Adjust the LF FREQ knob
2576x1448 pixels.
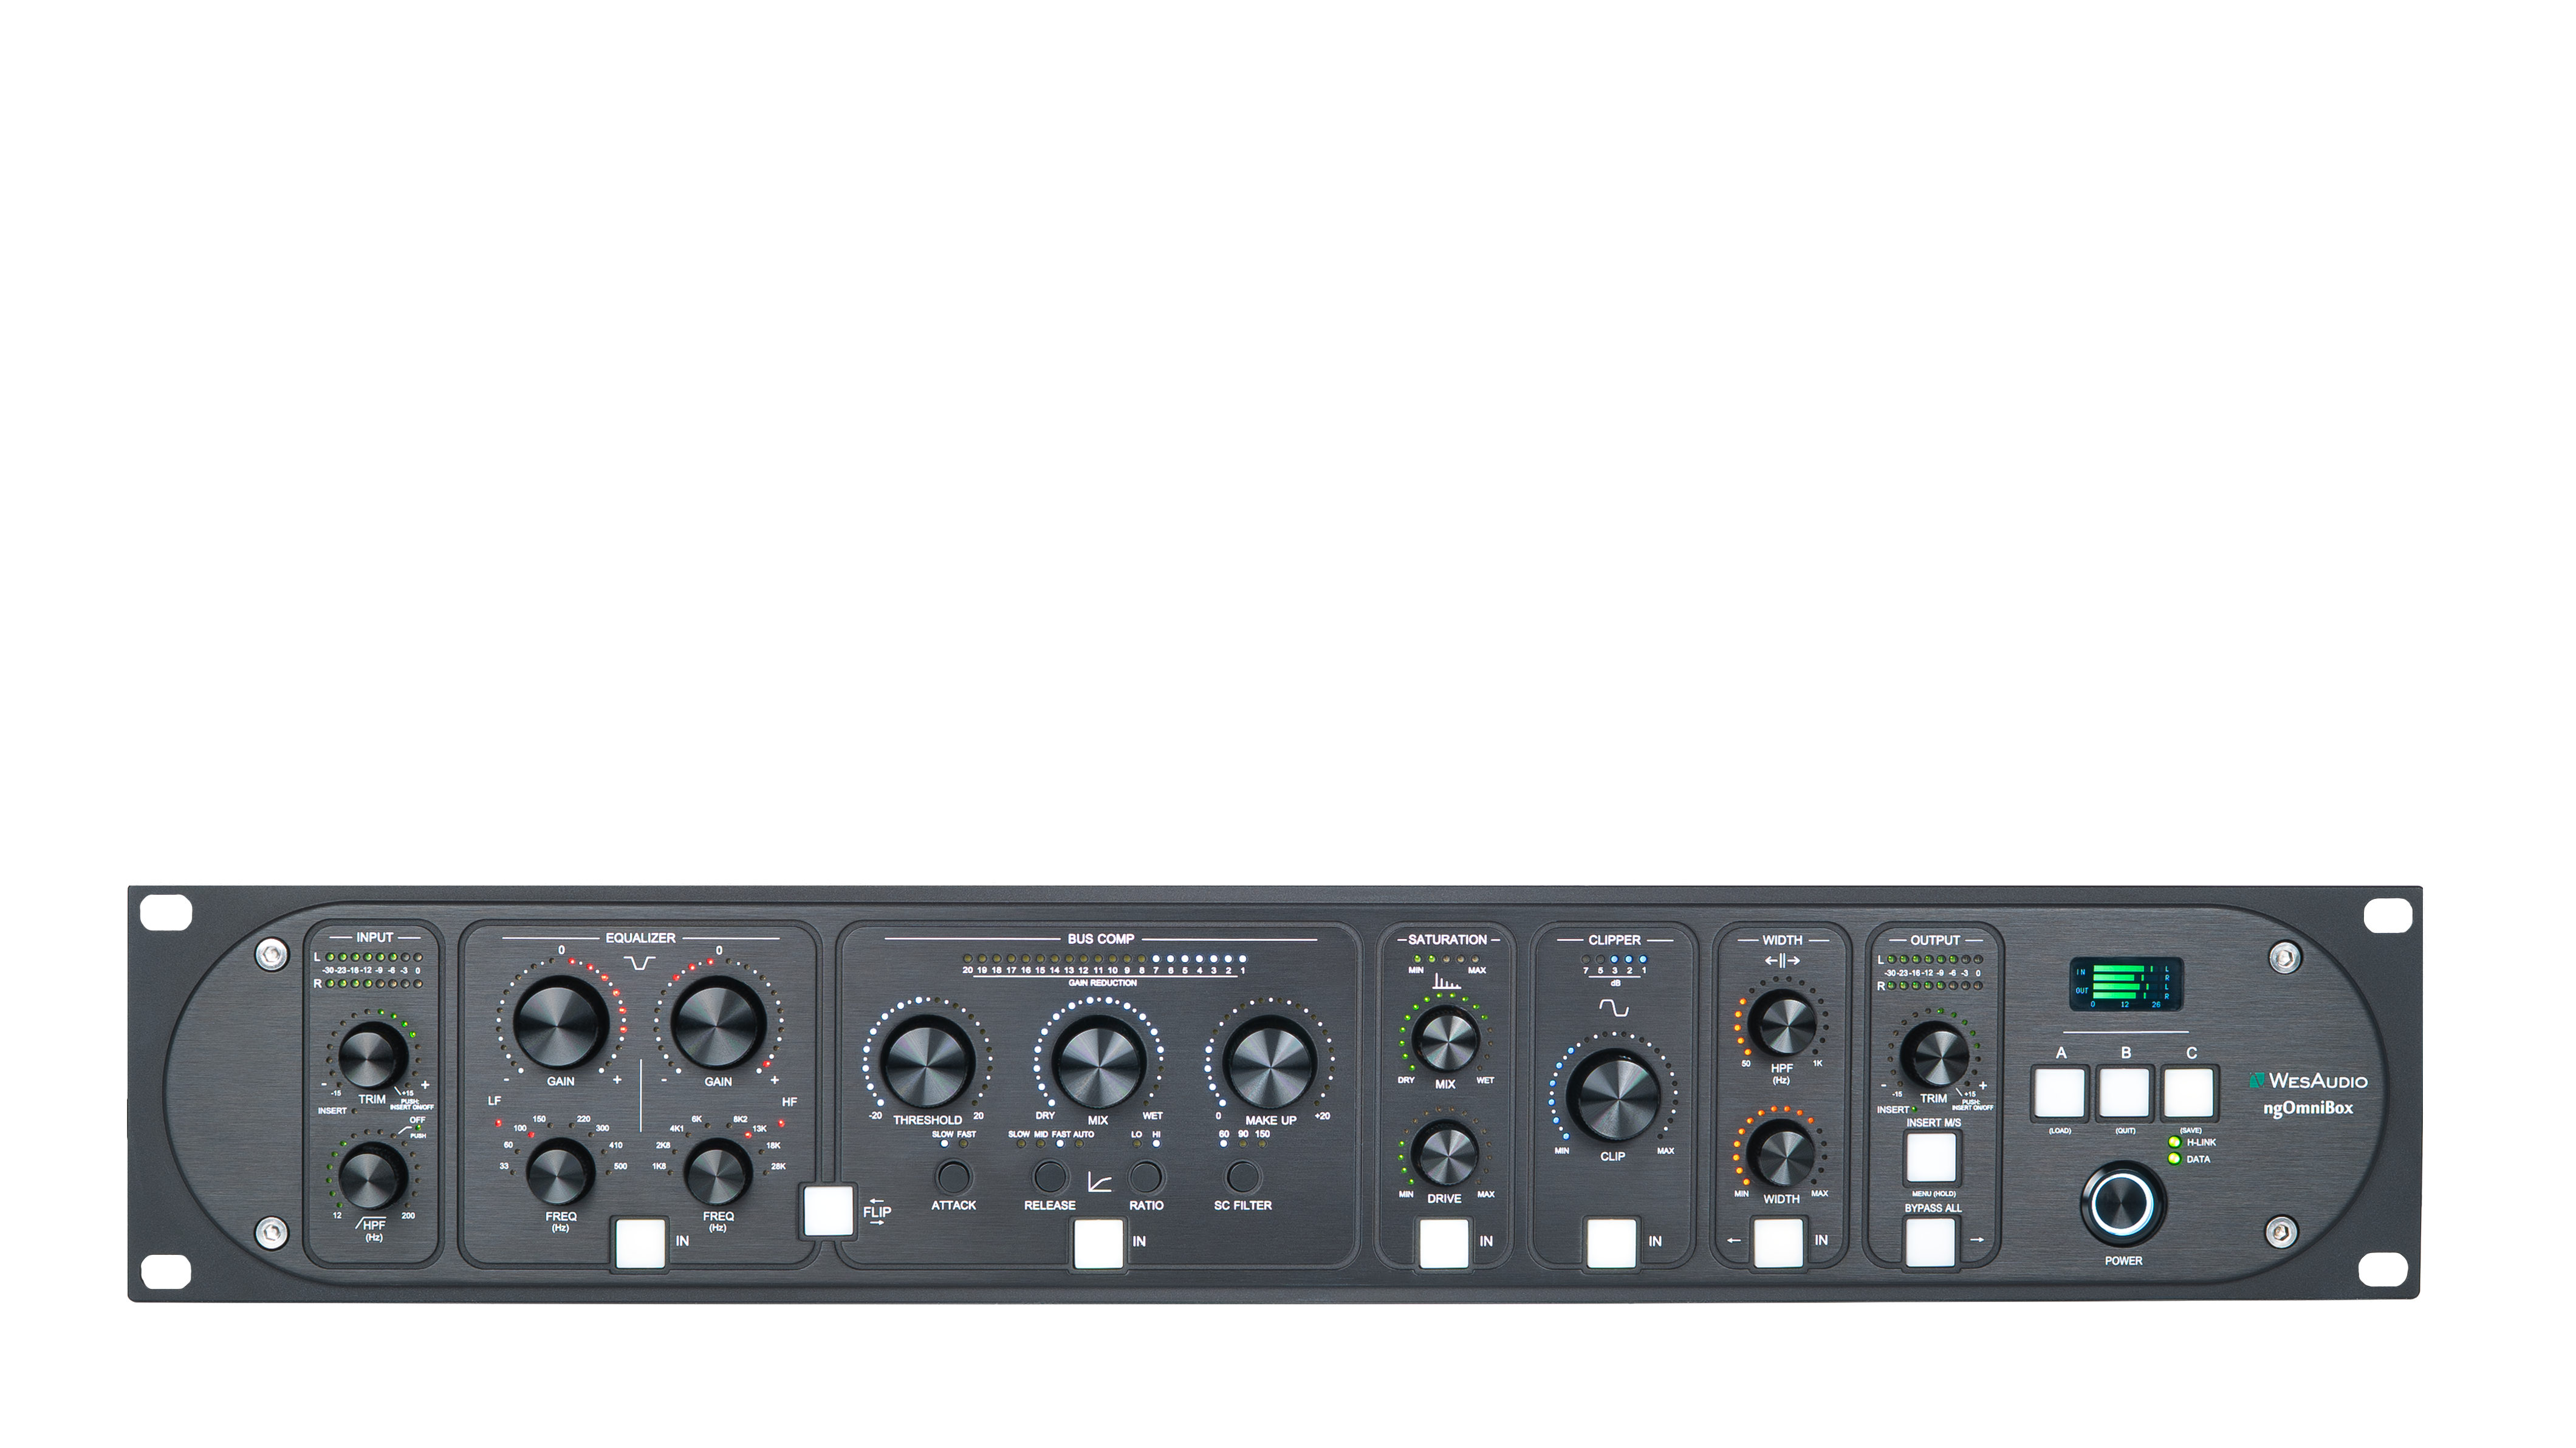tap(561, 1172)
